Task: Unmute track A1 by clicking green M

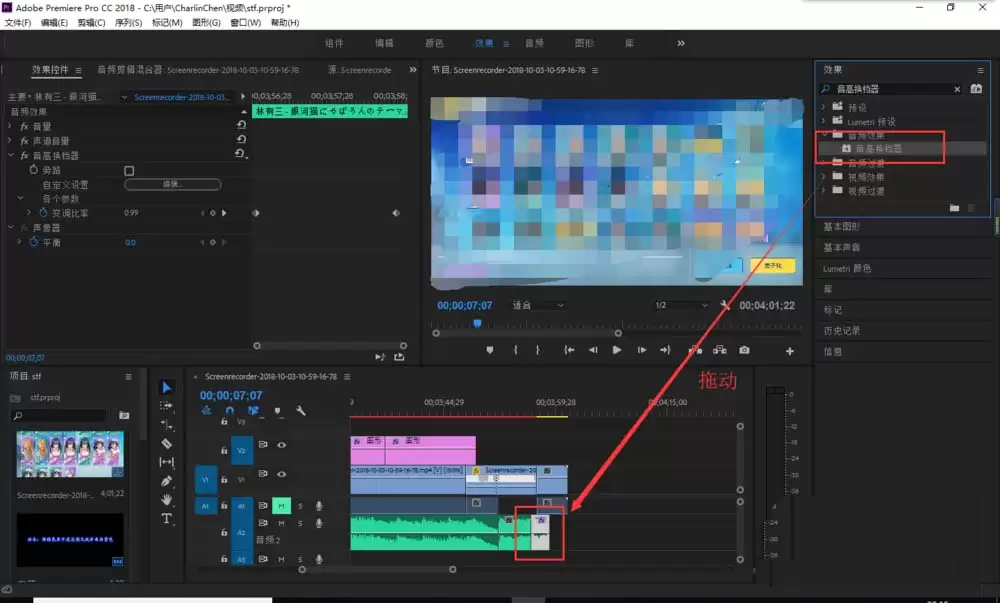Action: 281,506
